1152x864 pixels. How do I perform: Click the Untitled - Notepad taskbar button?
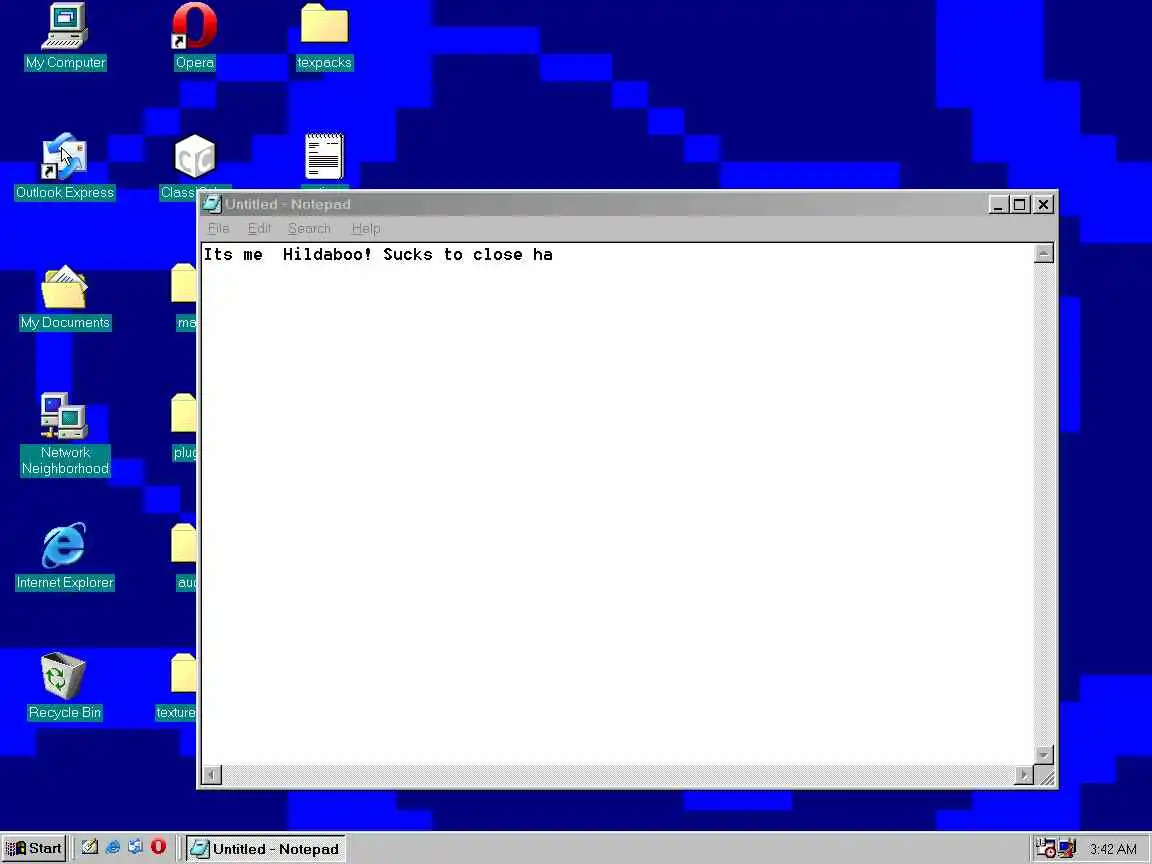265,849
